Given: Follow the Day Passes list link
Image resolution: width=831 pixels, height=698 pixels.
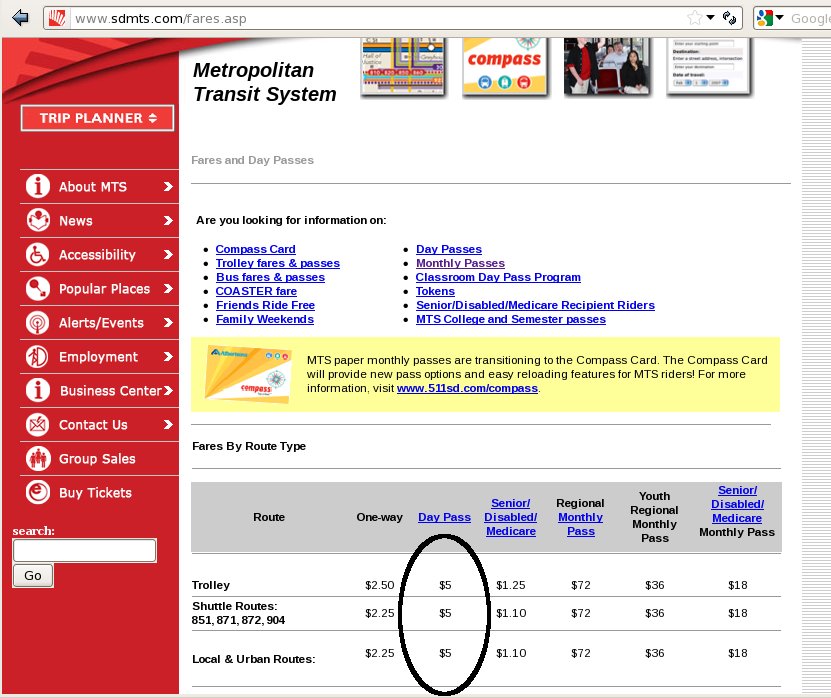Looking at the screenshot, I should coord(449,249).
